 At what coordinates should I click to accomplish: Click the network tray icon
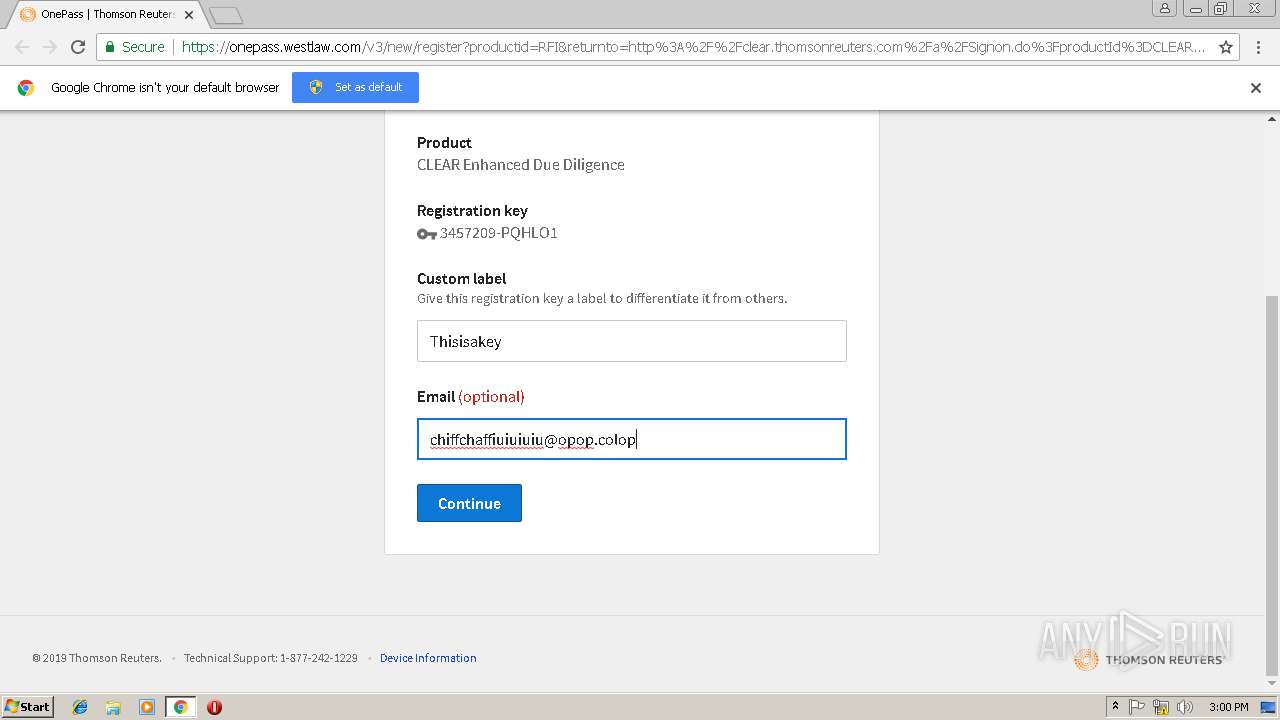1161,707
